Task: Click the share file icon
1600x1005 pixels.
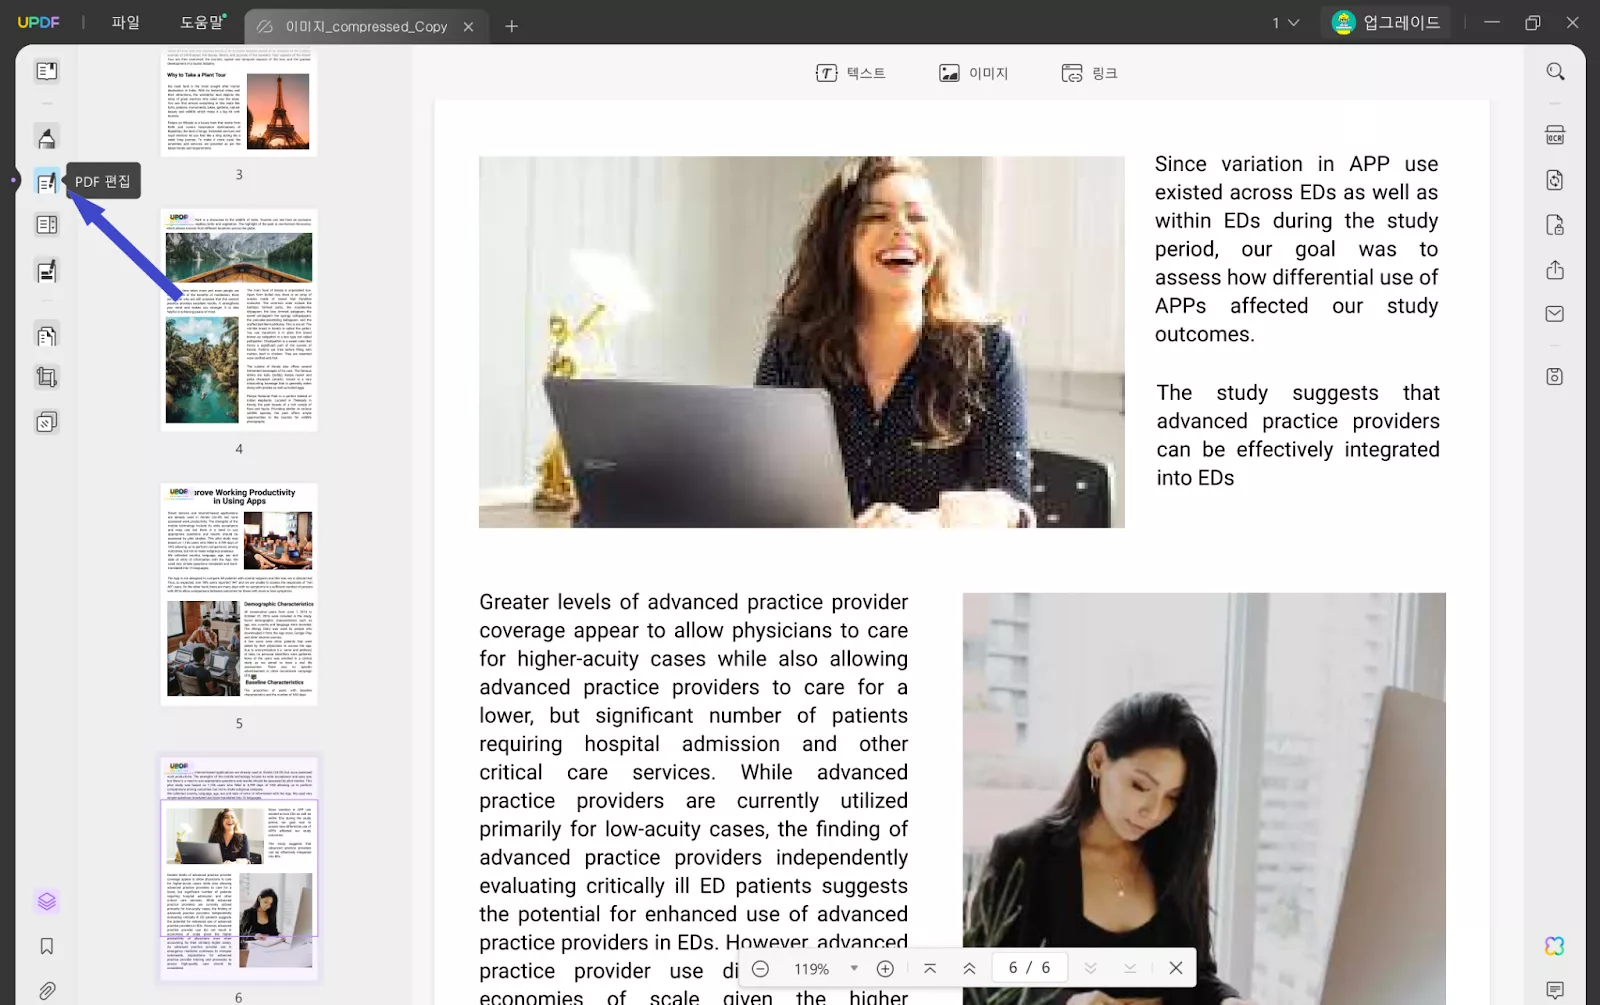Action: point(1555,270)
